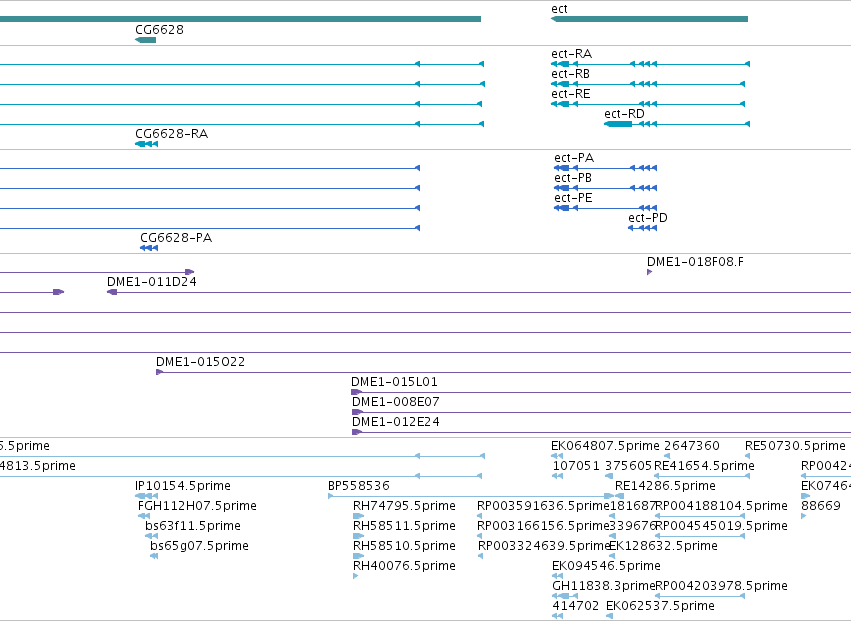
Task: Click the ect-PA protein feature
Action: pos(605,168)
